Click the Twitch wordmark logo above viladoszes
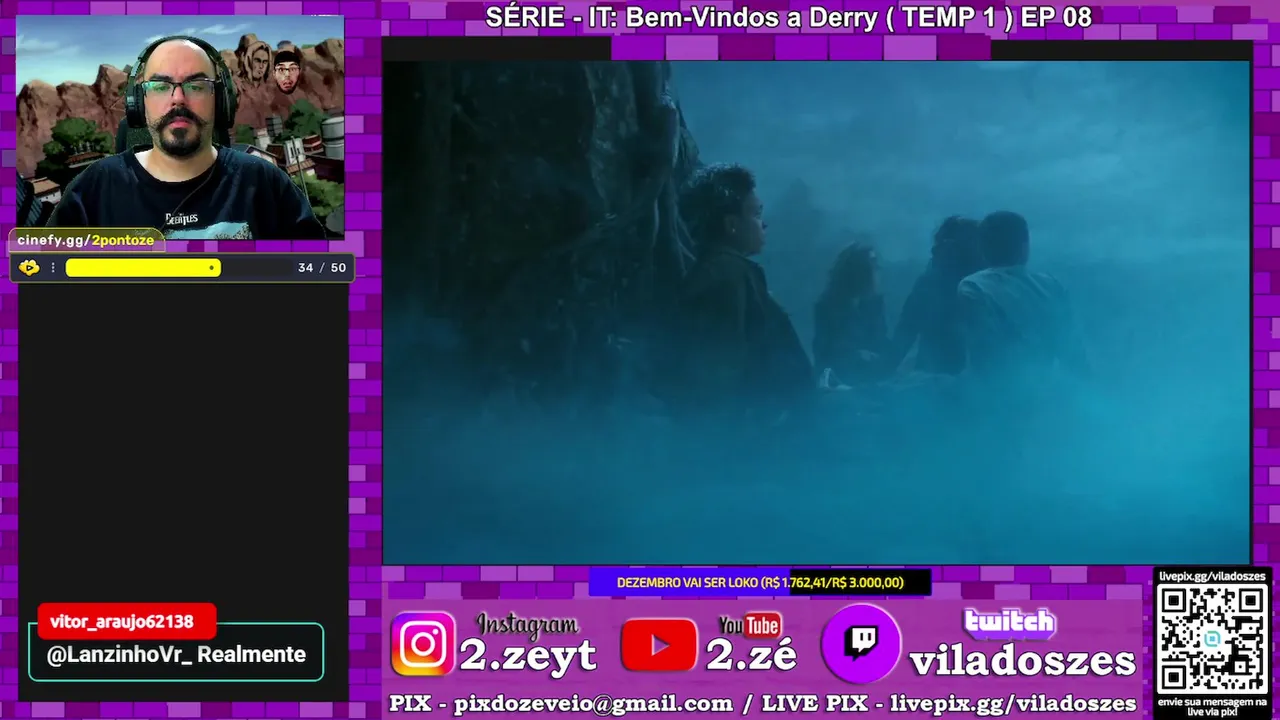 point(1009,622)
